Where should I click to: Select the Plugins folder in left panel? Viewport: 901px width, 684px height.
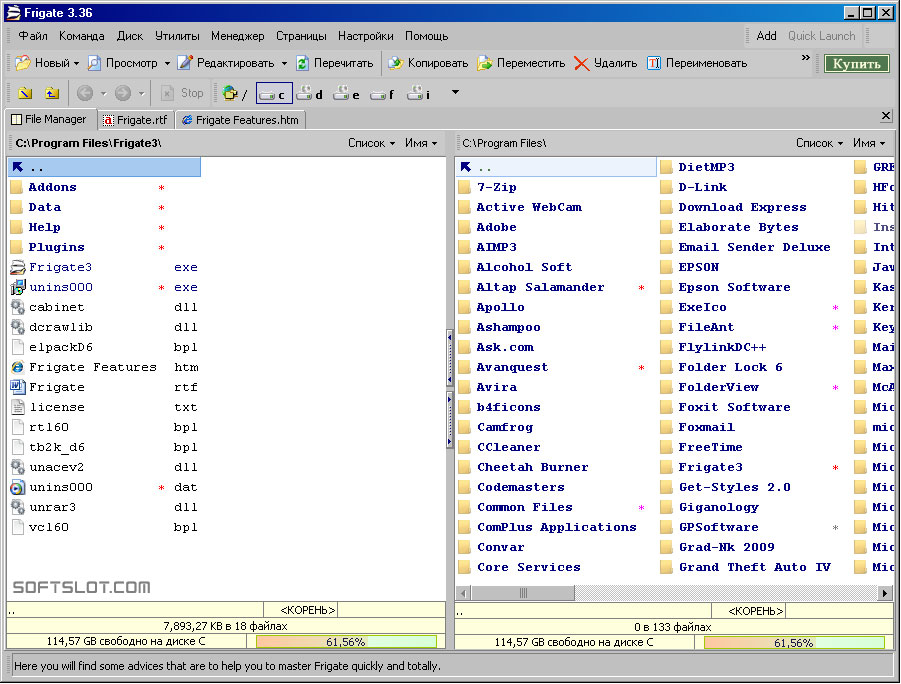(x=56, y=248)
